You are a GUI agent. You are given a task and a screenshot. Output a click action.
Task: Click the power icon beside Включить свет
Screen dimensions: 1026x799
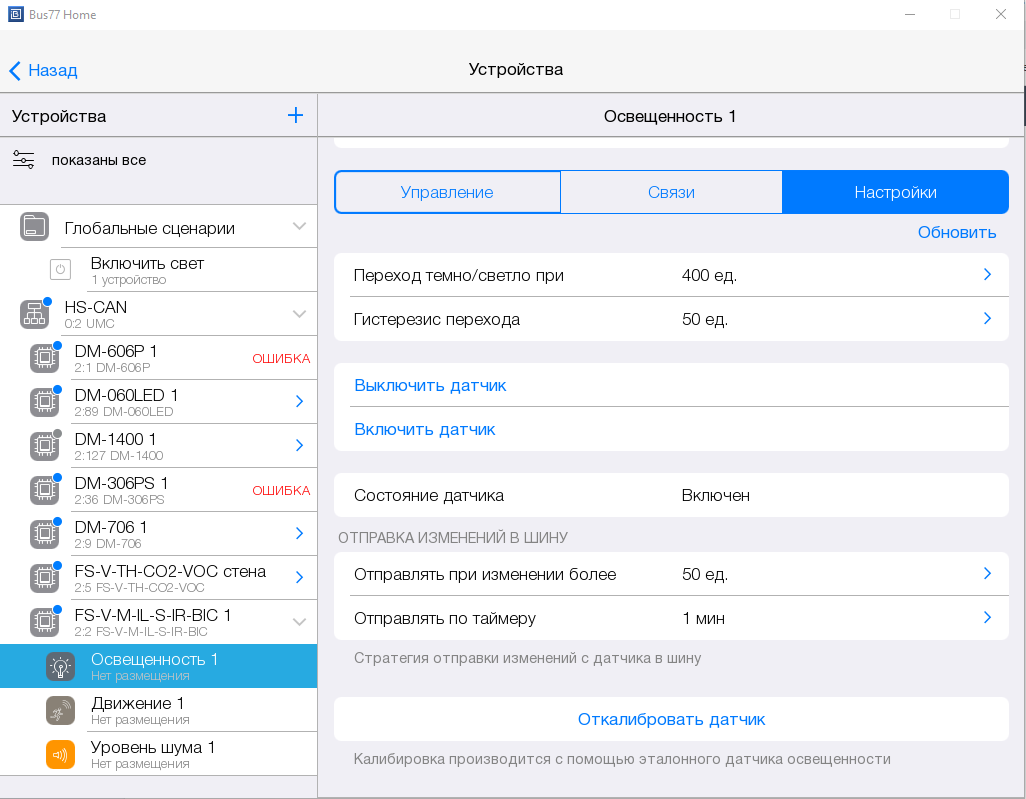coord(60,270)
